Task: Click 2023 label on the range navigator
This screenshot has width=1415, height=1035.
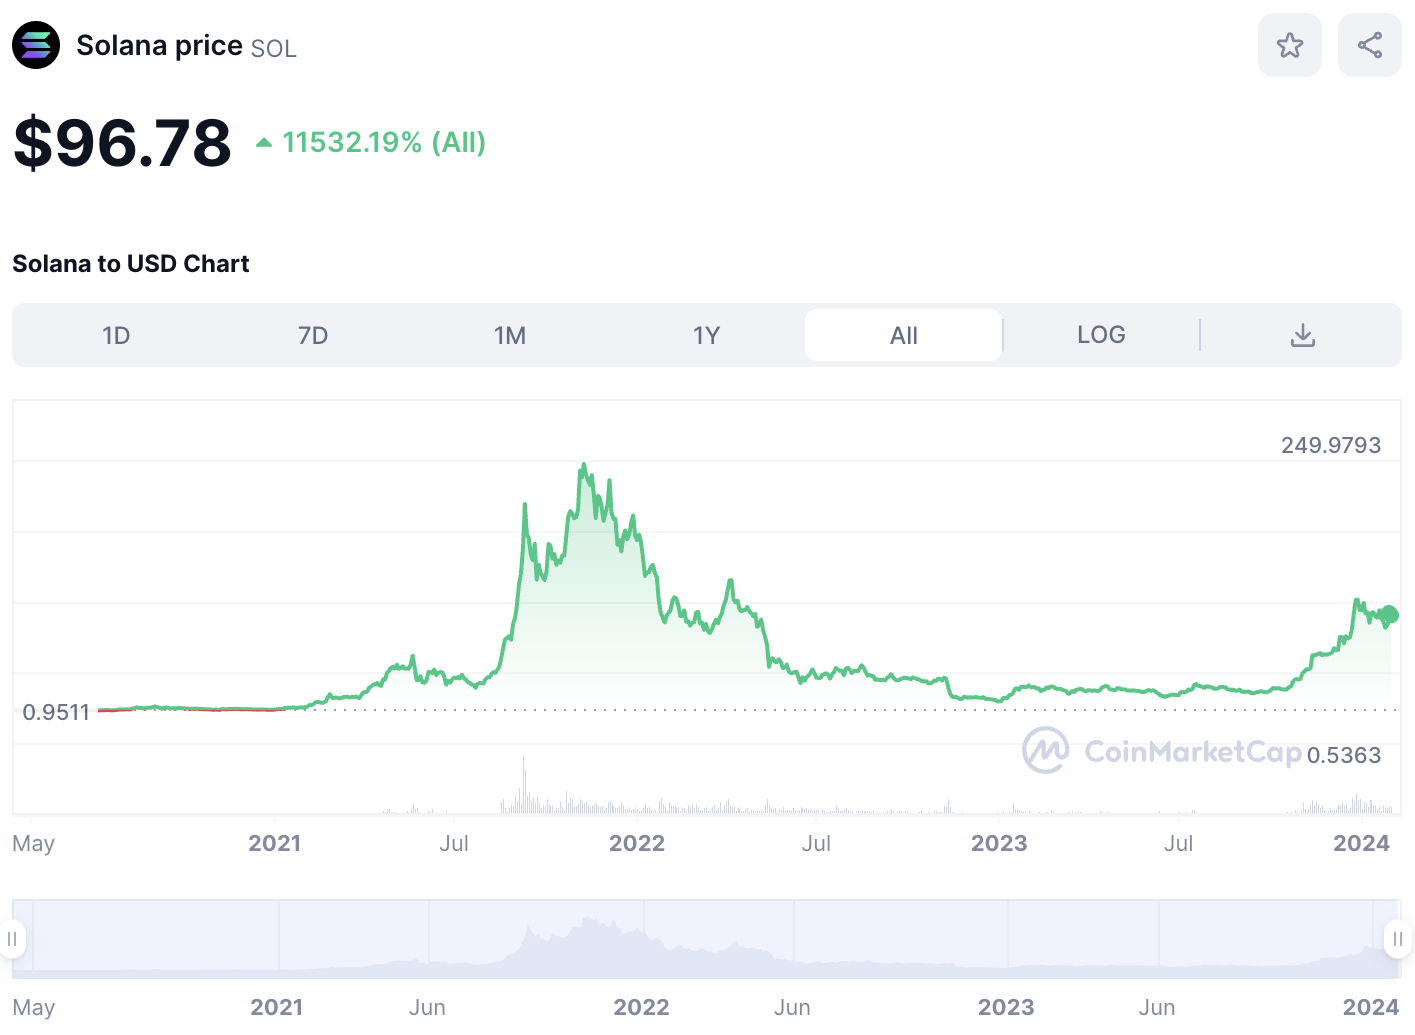Action: [x=1006, y=1007]
